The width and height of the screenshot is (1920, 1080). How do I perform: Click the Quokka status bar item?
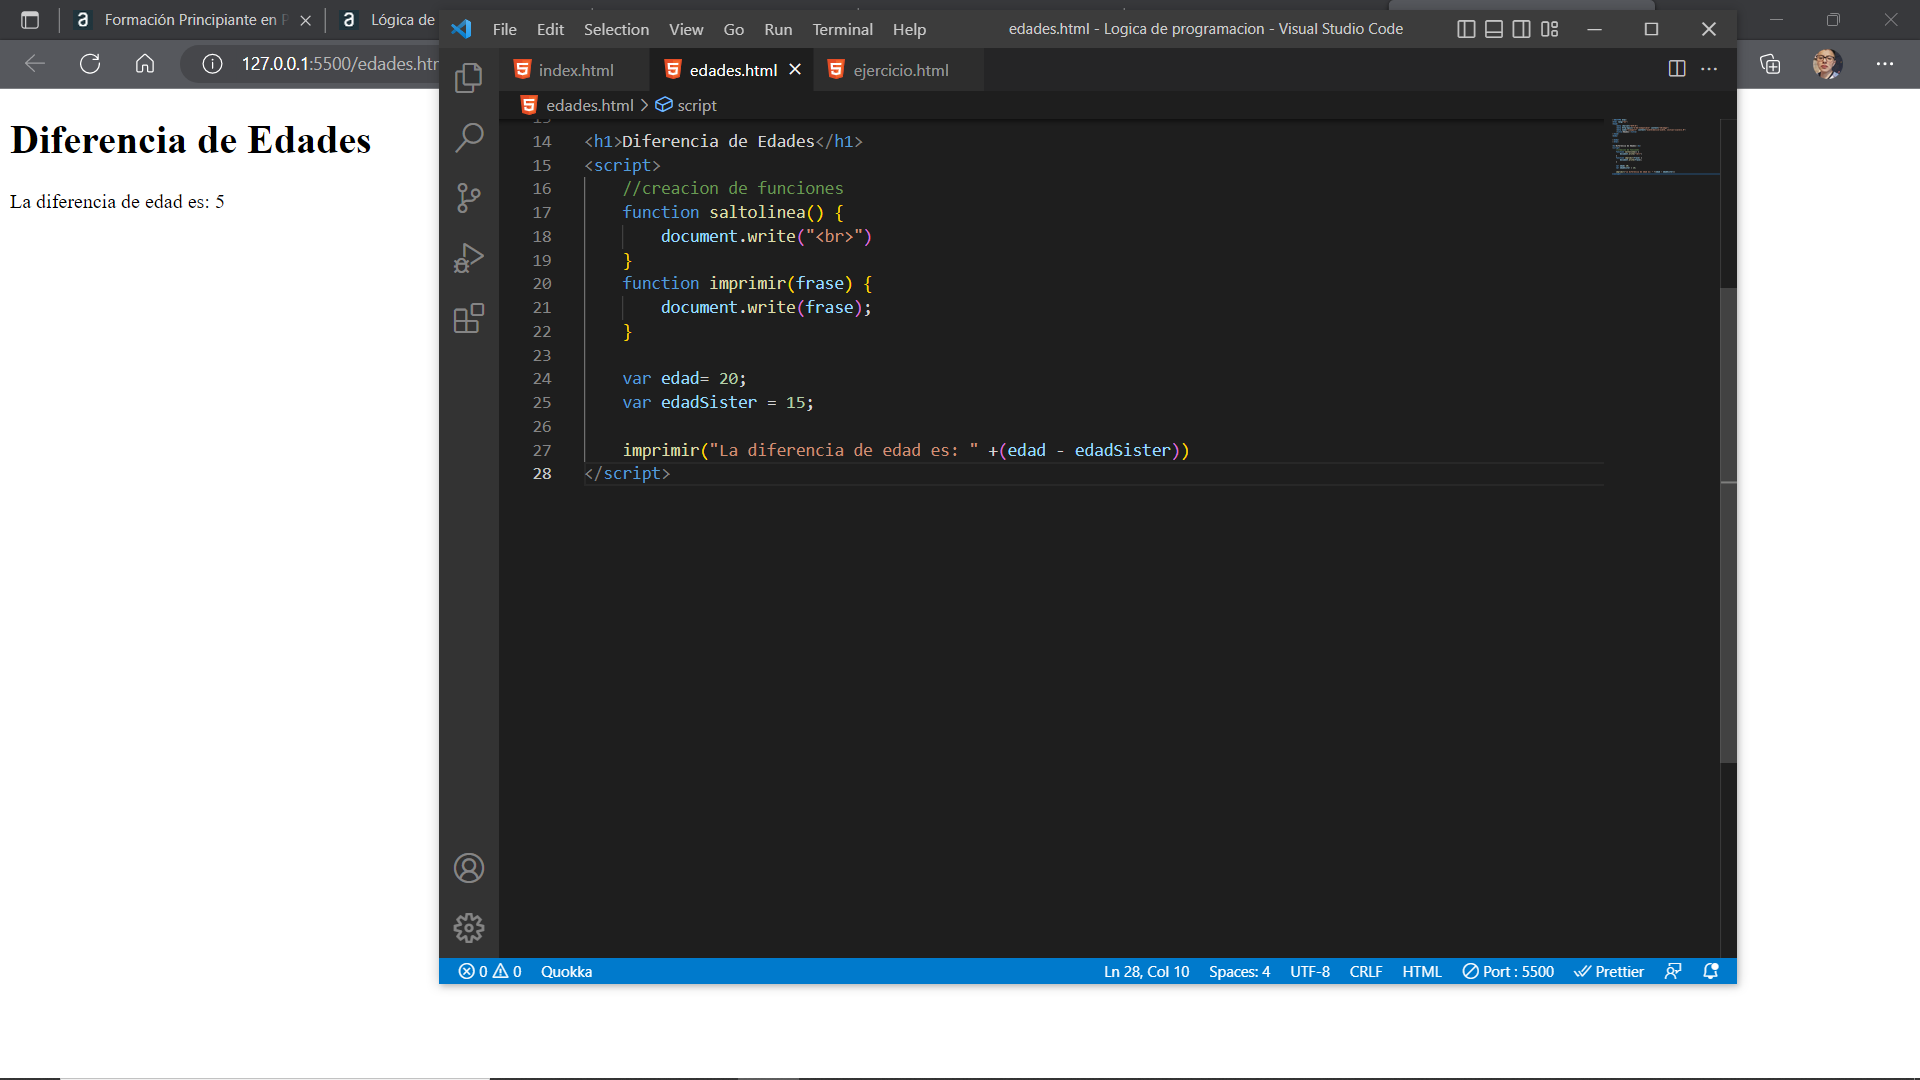[566, 971]
